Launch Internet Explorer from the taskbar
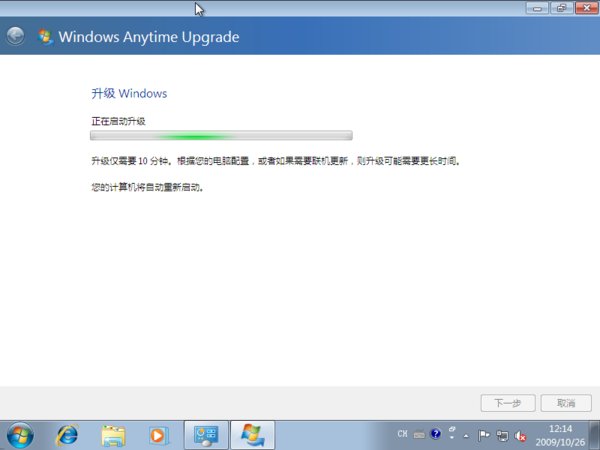 67,435
